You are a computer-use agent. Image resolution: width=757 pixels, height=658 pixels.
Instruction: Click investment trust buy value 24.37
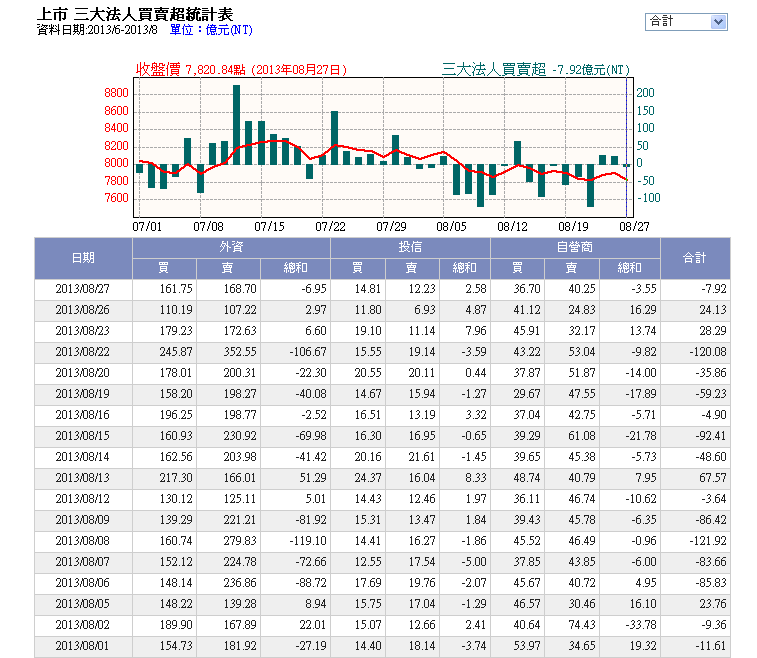click(x=368, y=478)
